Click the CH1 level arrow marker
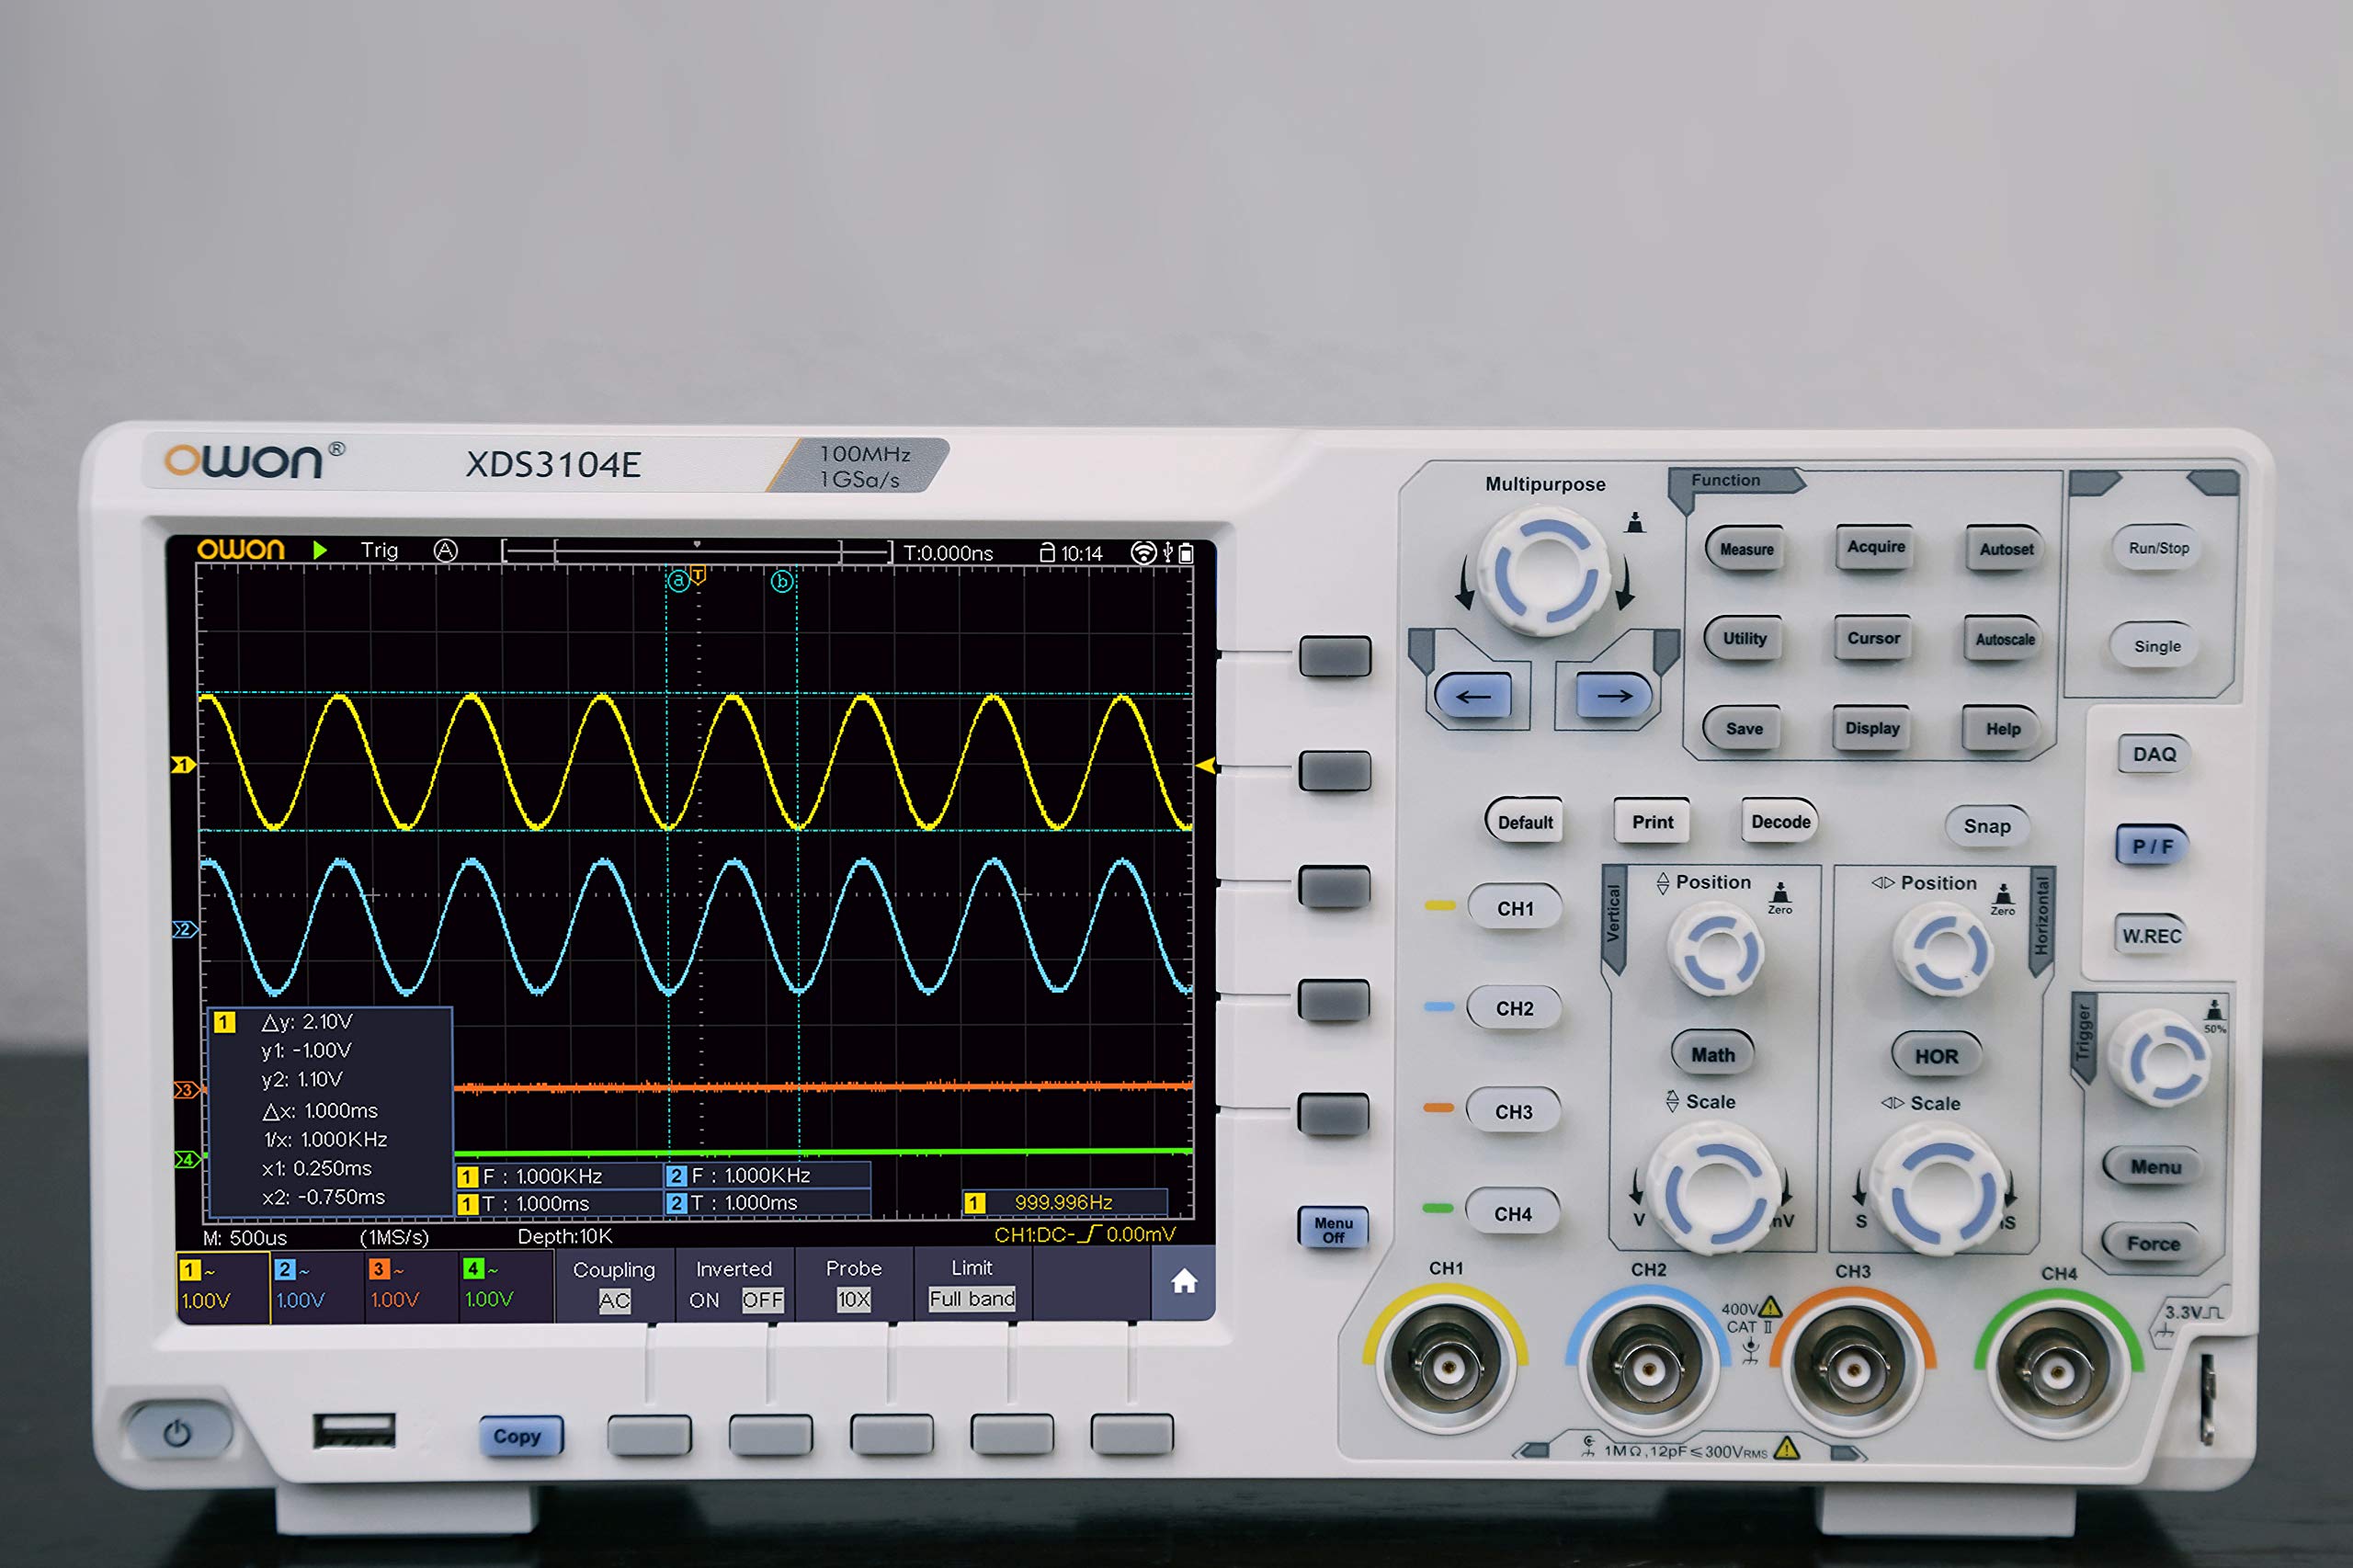 184,765
